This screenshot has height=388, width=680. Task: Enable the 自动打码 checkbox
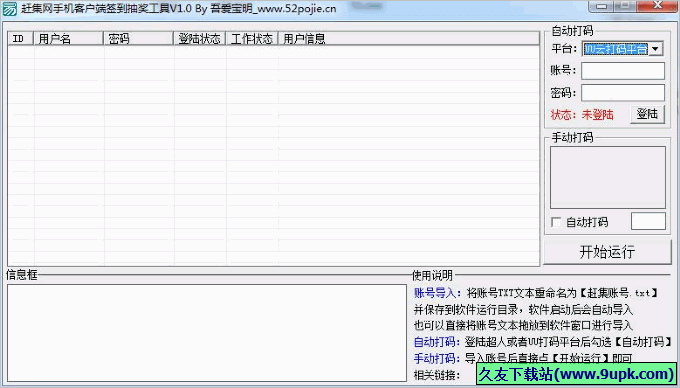[x=556, y=222]
